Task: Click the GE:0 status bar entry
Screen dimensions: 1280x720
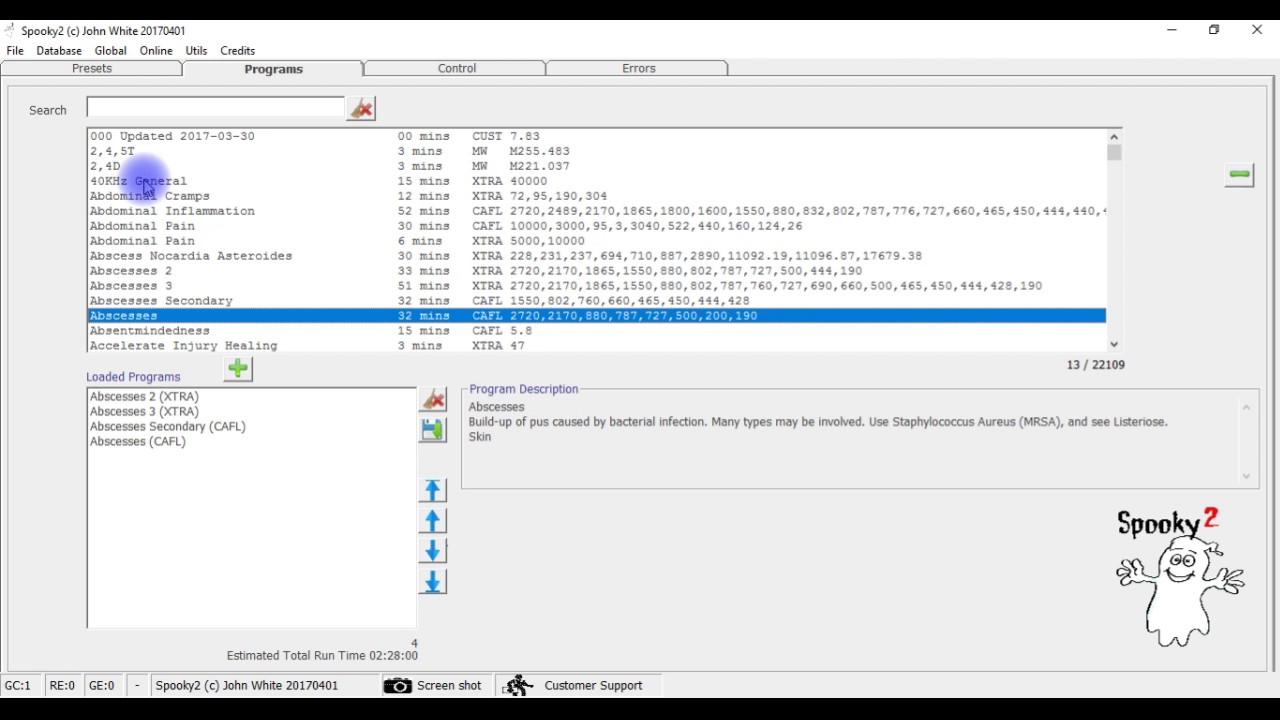Action: (102, 686)
